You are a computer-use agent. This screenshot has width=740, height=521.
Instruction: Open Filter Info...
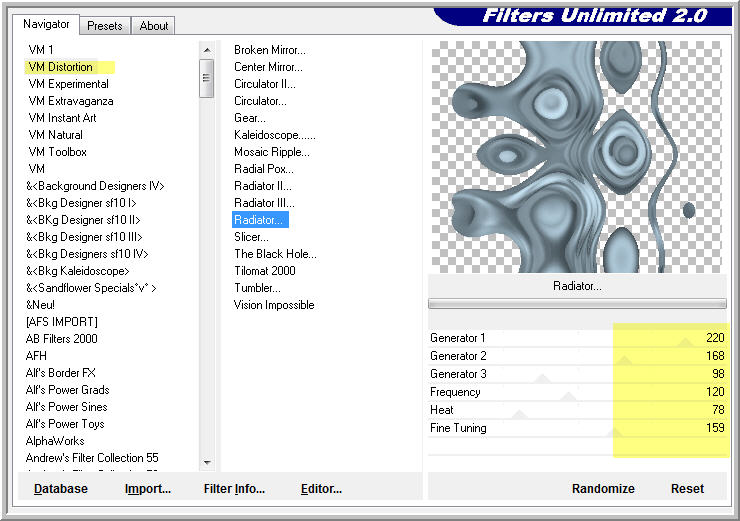point(234,488)
